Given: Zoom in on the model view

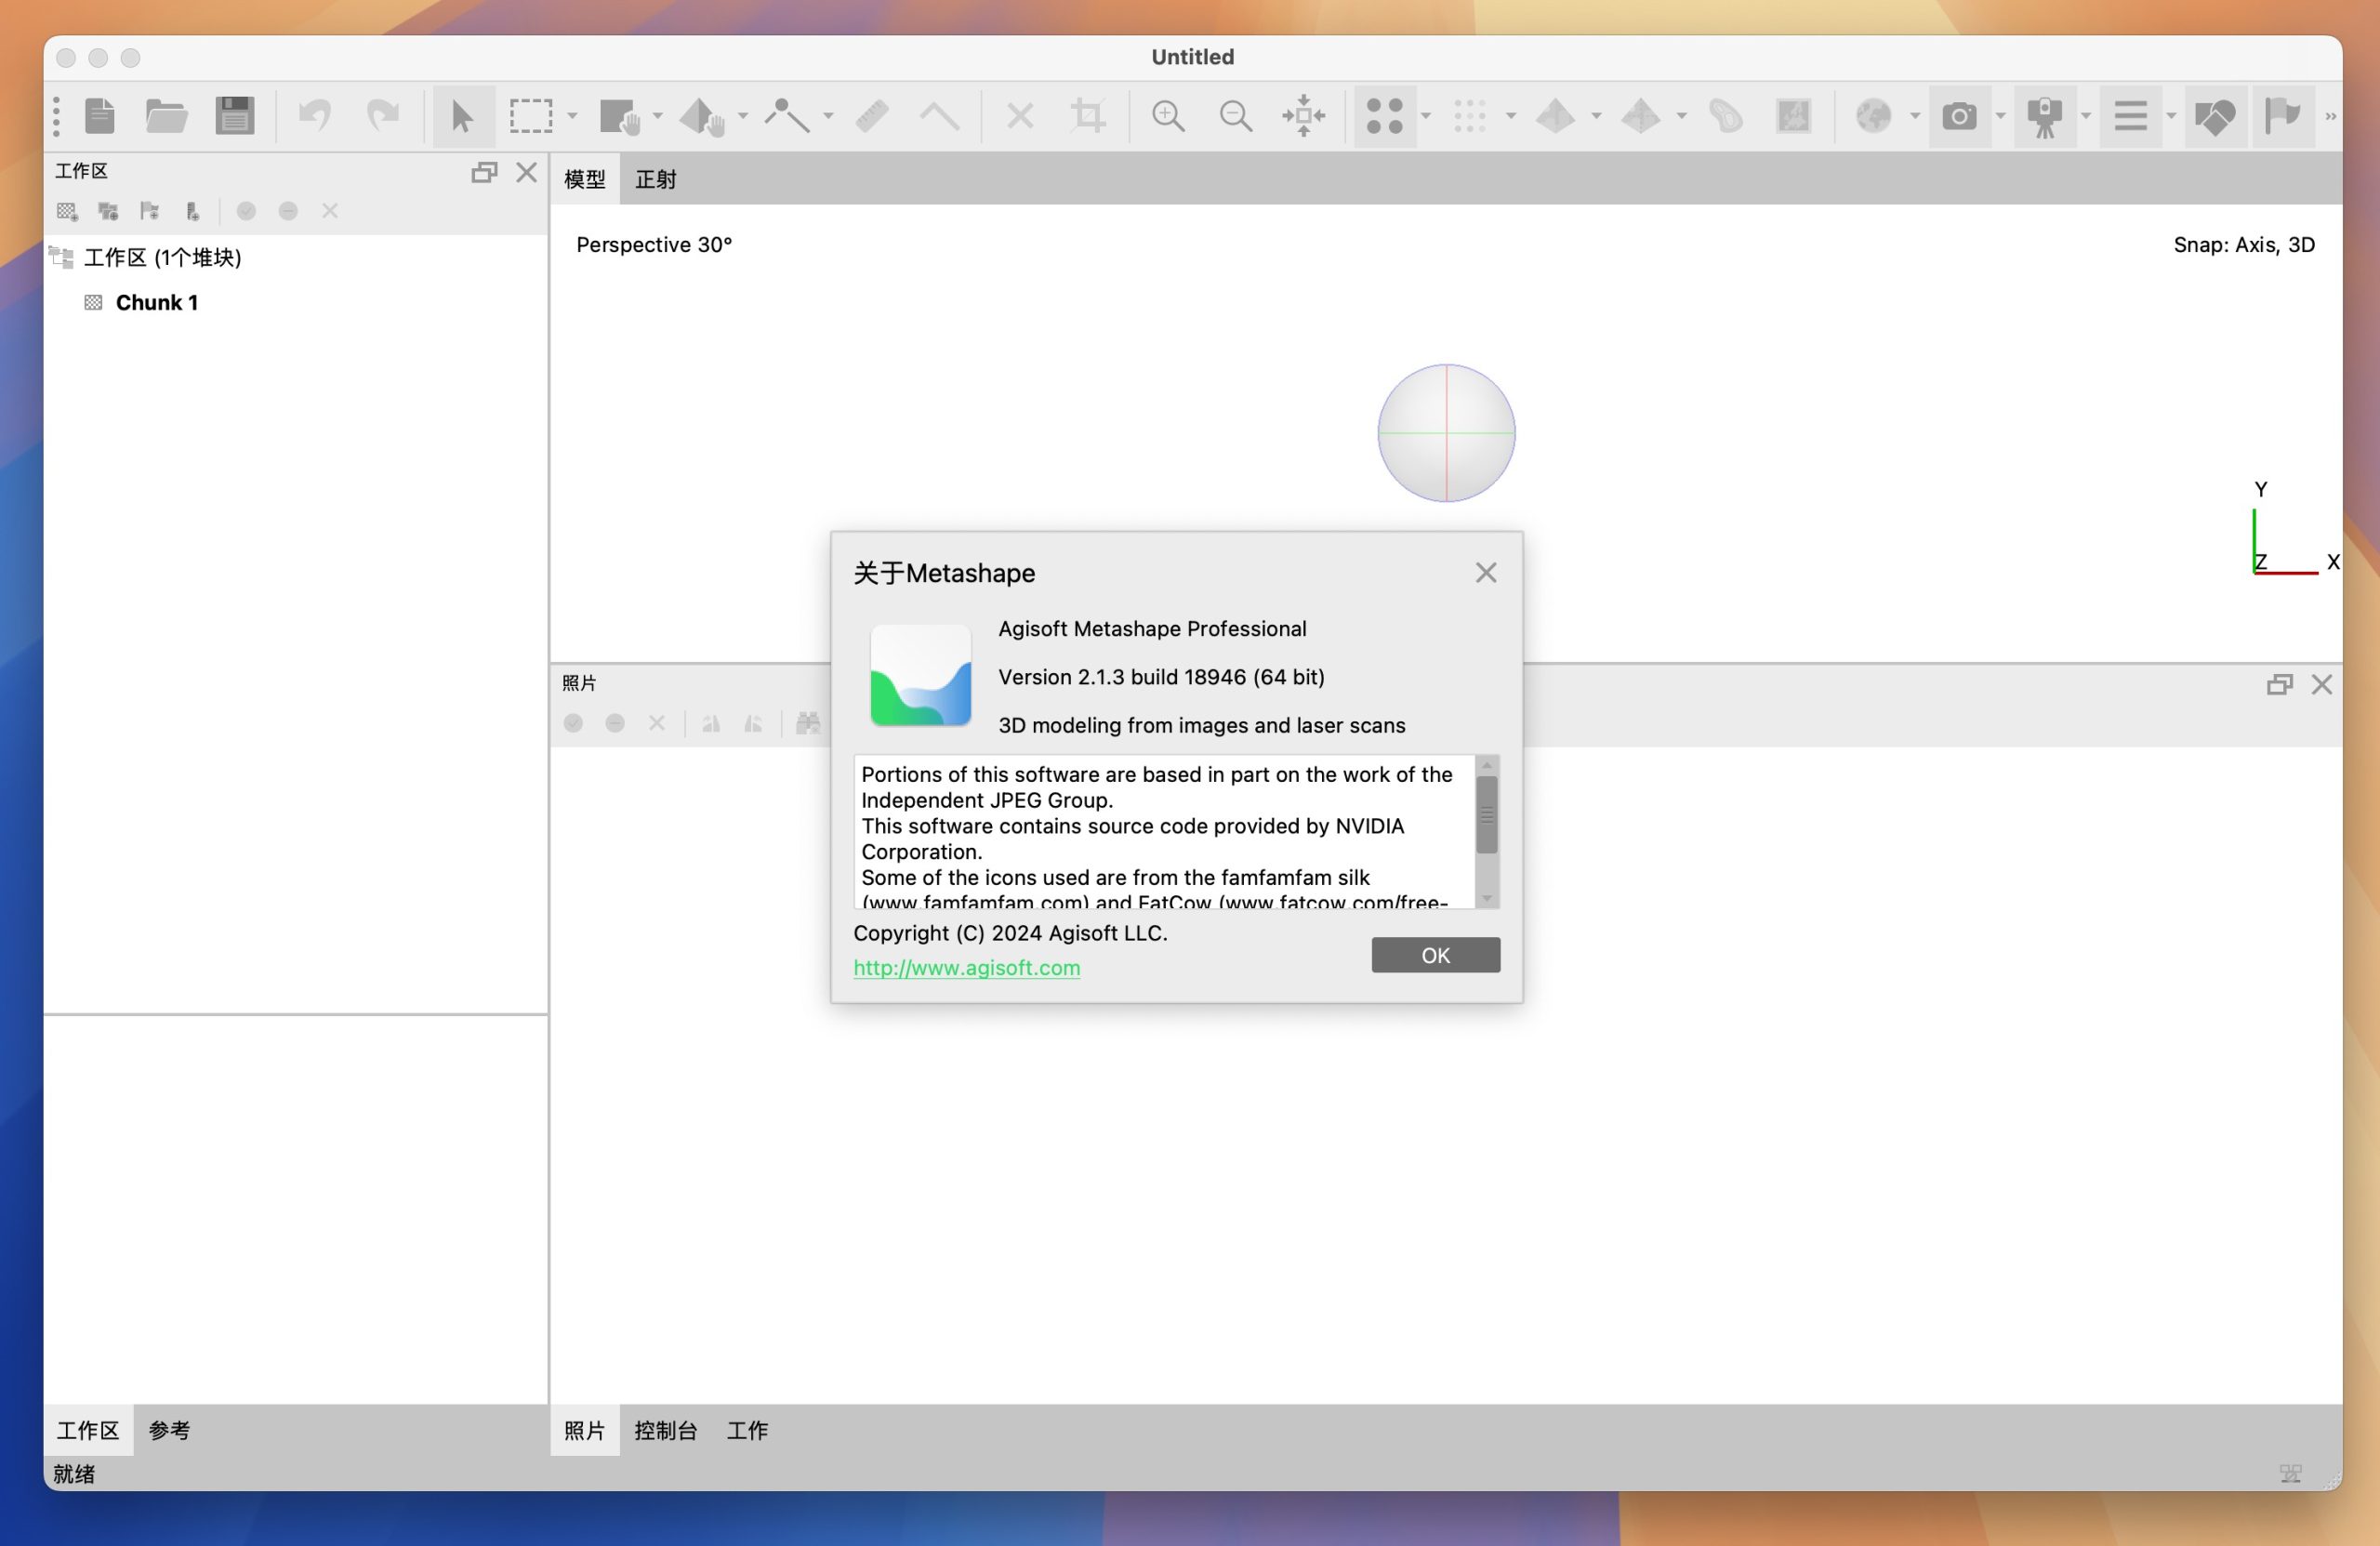Looking at the screenshot, I should (x=1168, y=116).
